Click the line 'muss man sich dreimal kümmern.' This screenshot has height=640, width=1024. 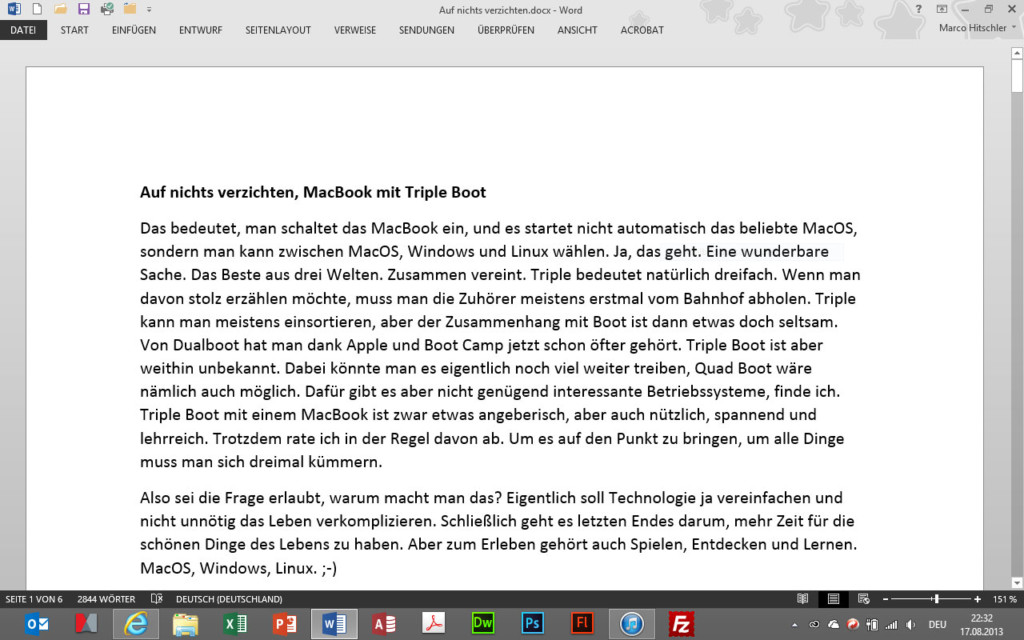(261, 462)
